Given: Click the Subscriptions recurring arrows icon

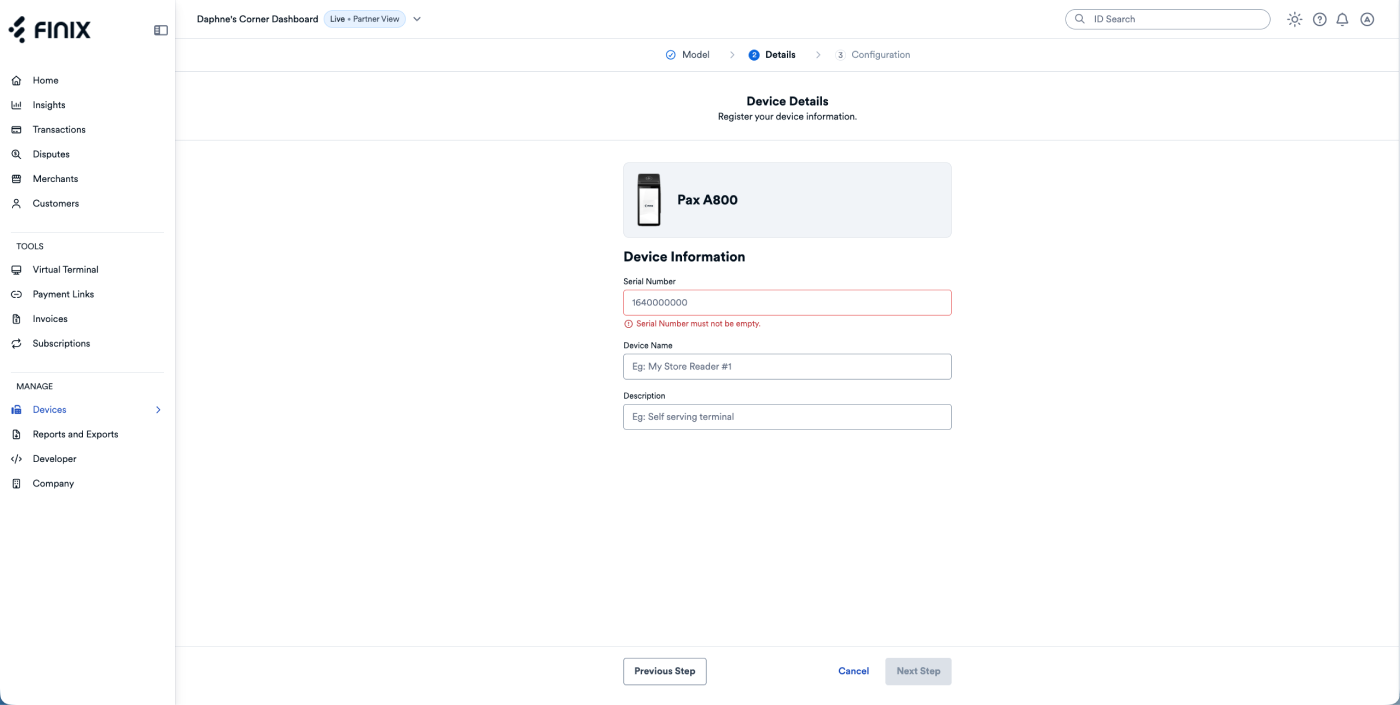Looking at the screenshot, I should coord(16,344).
